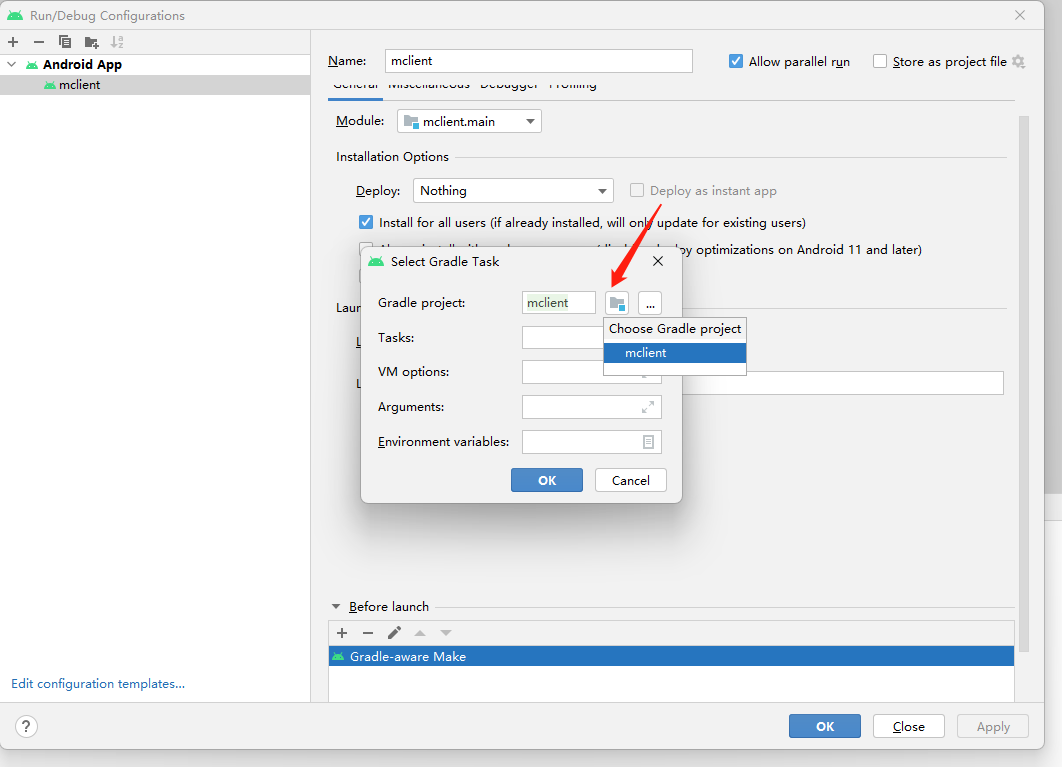The height and width of the screenshot is (767, 1062).
Task: Move before launch task down arrow
Action: pos(446,633)
